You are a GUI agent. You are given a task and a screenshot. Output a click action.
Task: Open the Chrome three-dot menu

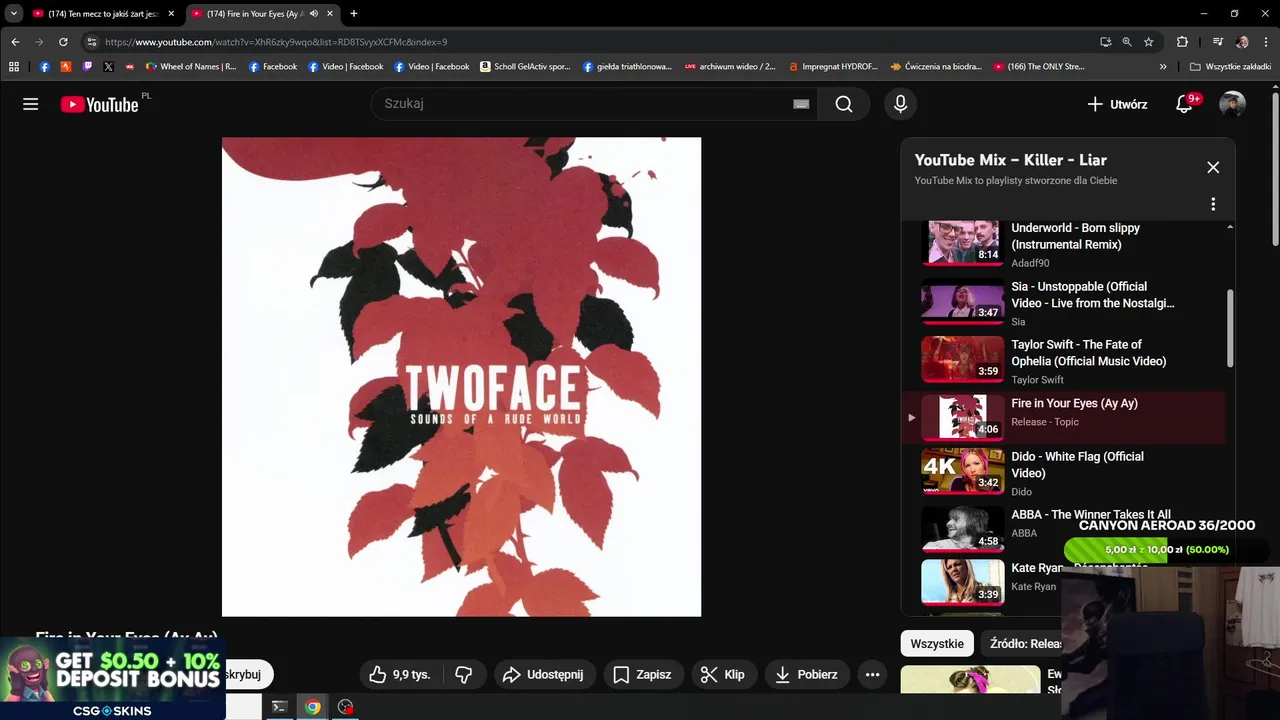click(x=1266, y=42)
